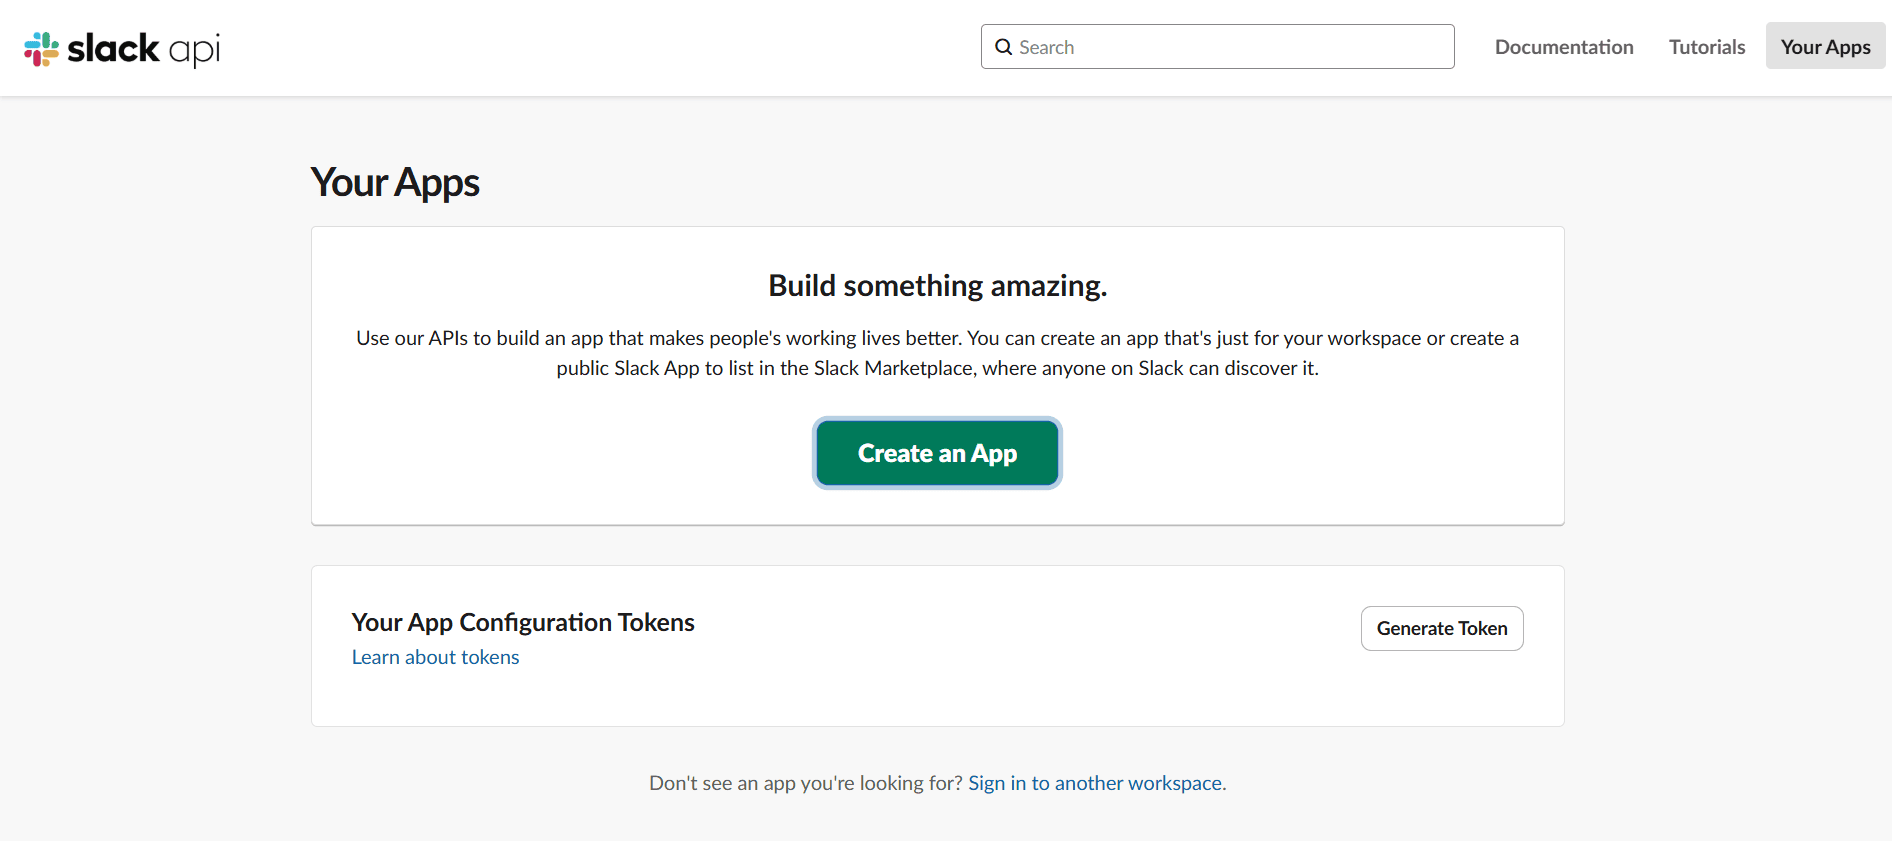Viewport: 1892px width, 841px height.
Task: Go to the Tutorials nav item
Action: 1706,47
